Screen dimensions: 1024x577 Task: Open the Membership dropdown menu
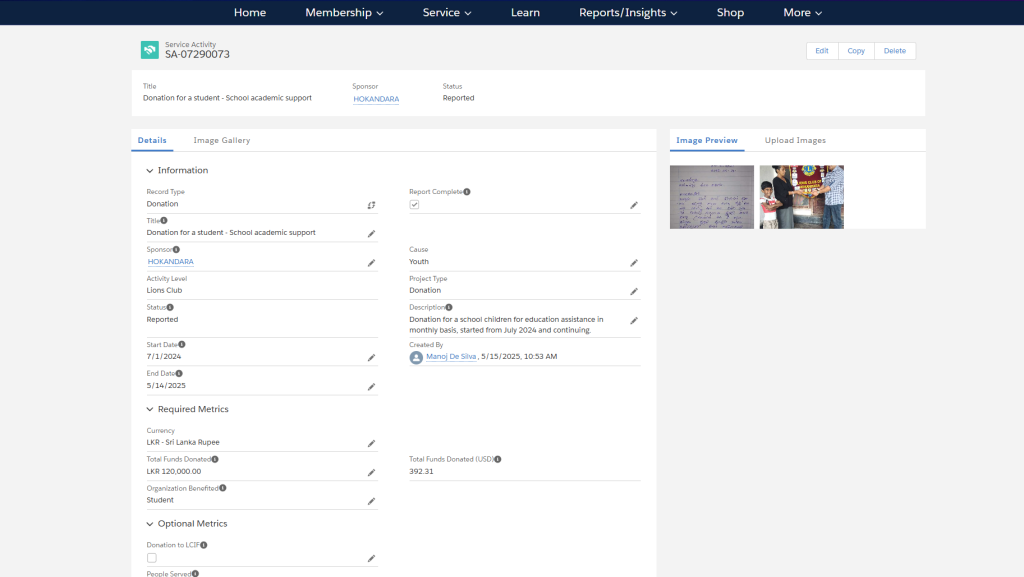pos(344,12)
